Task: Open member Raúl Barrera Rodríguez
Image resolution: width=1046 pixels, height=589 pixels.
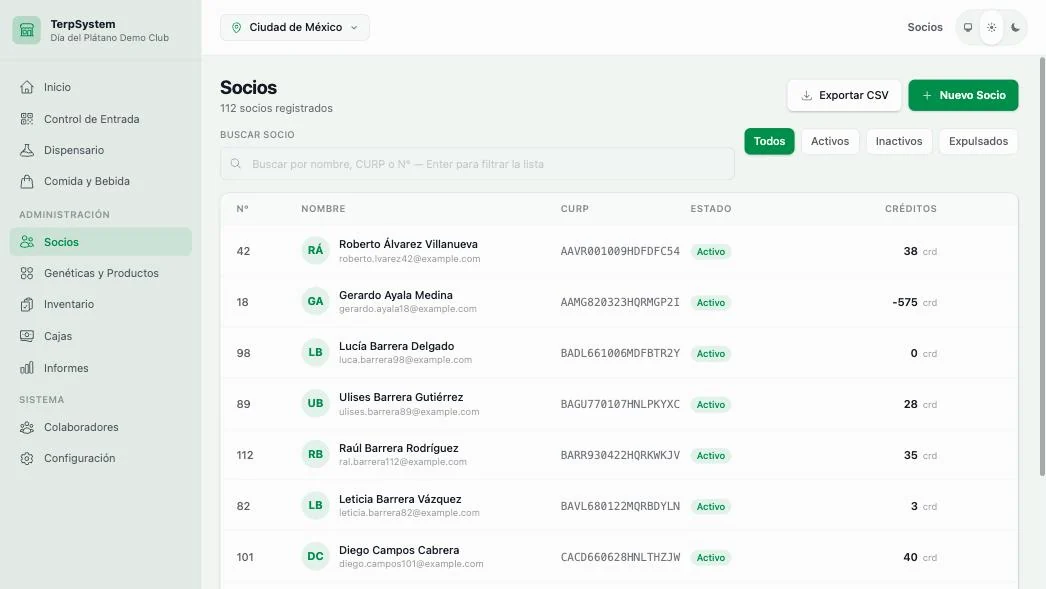Action: 398,448
